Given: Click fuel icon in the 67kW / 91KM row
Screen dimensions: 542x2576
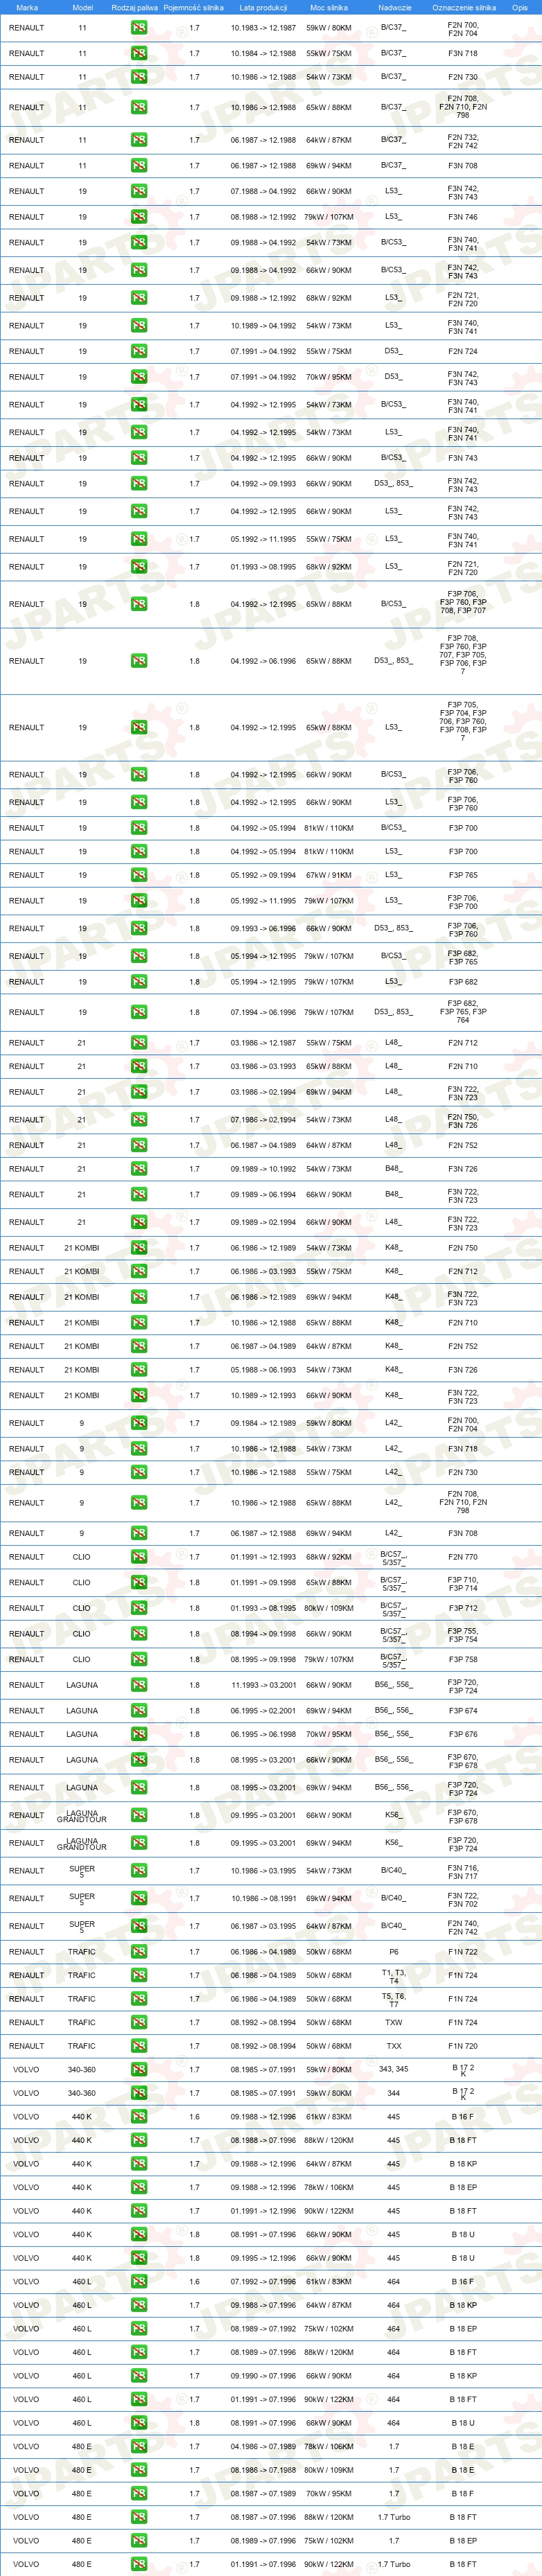Looking at the screenshot, I should 139,875.
